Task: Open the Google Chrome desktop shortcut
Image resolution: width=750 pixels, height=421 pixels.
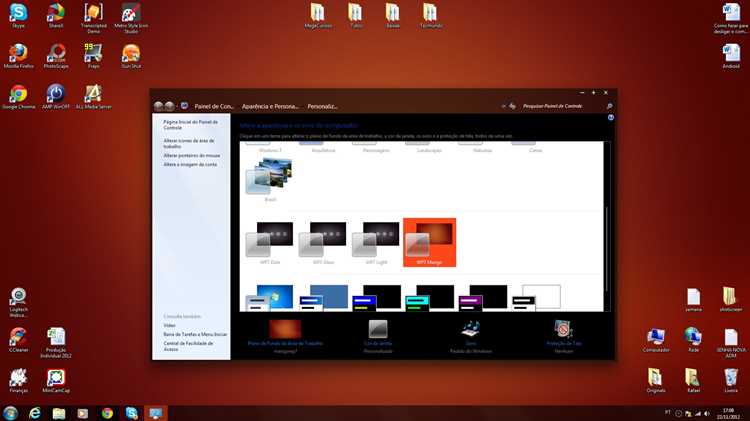Action: pos(18,97)
